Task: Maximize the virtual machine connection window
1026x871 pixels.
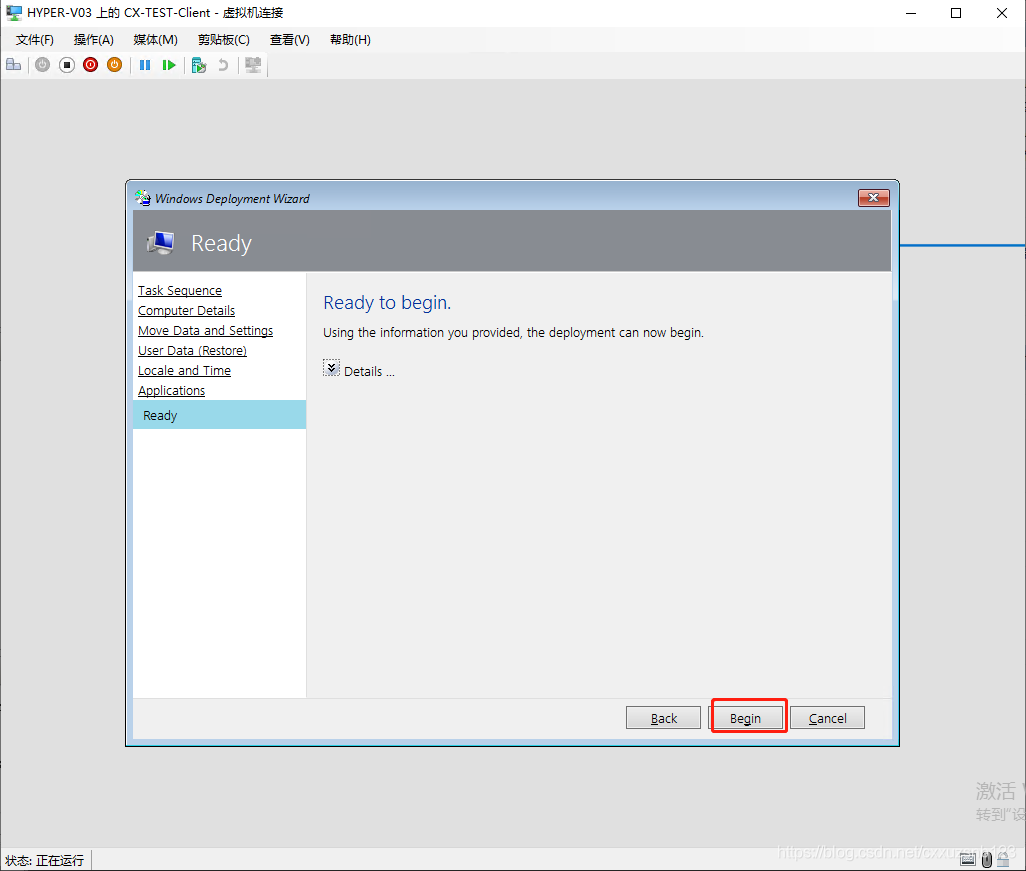Action: click(x=956, y=13)
